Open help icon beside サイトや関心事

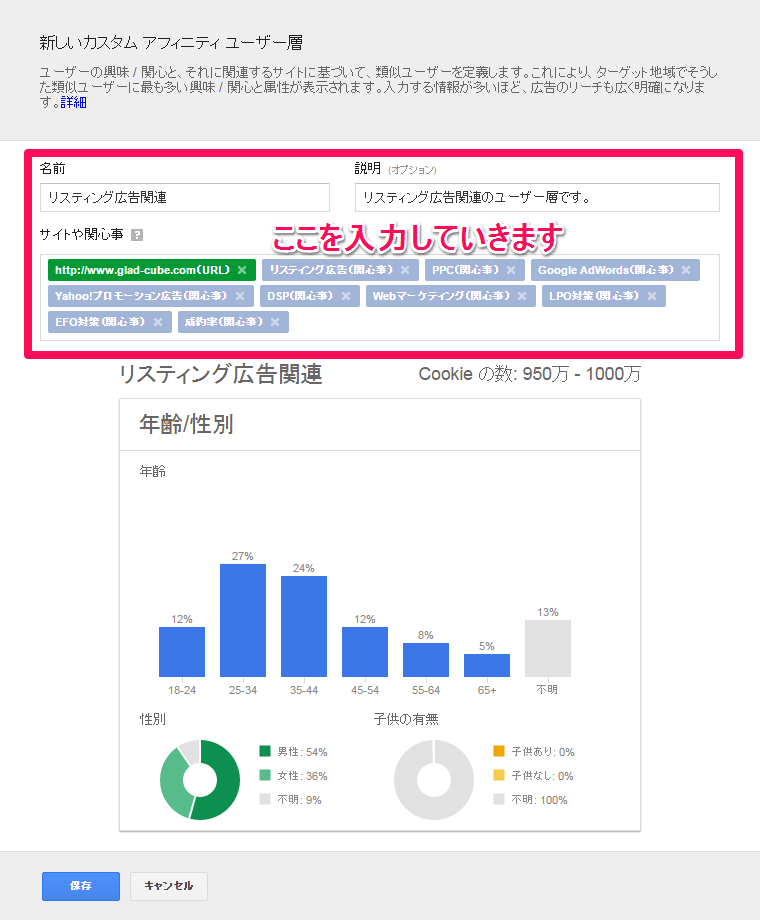(137, 235)
